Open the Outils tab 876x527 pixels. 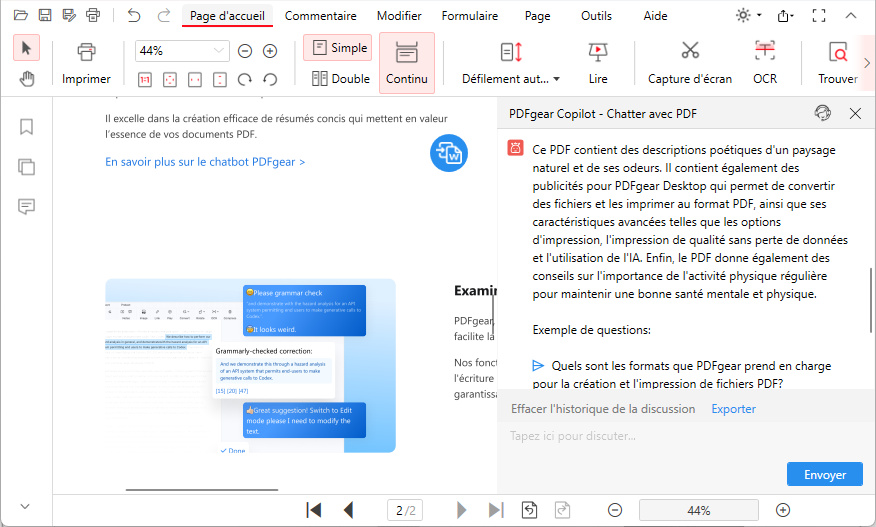596,16
